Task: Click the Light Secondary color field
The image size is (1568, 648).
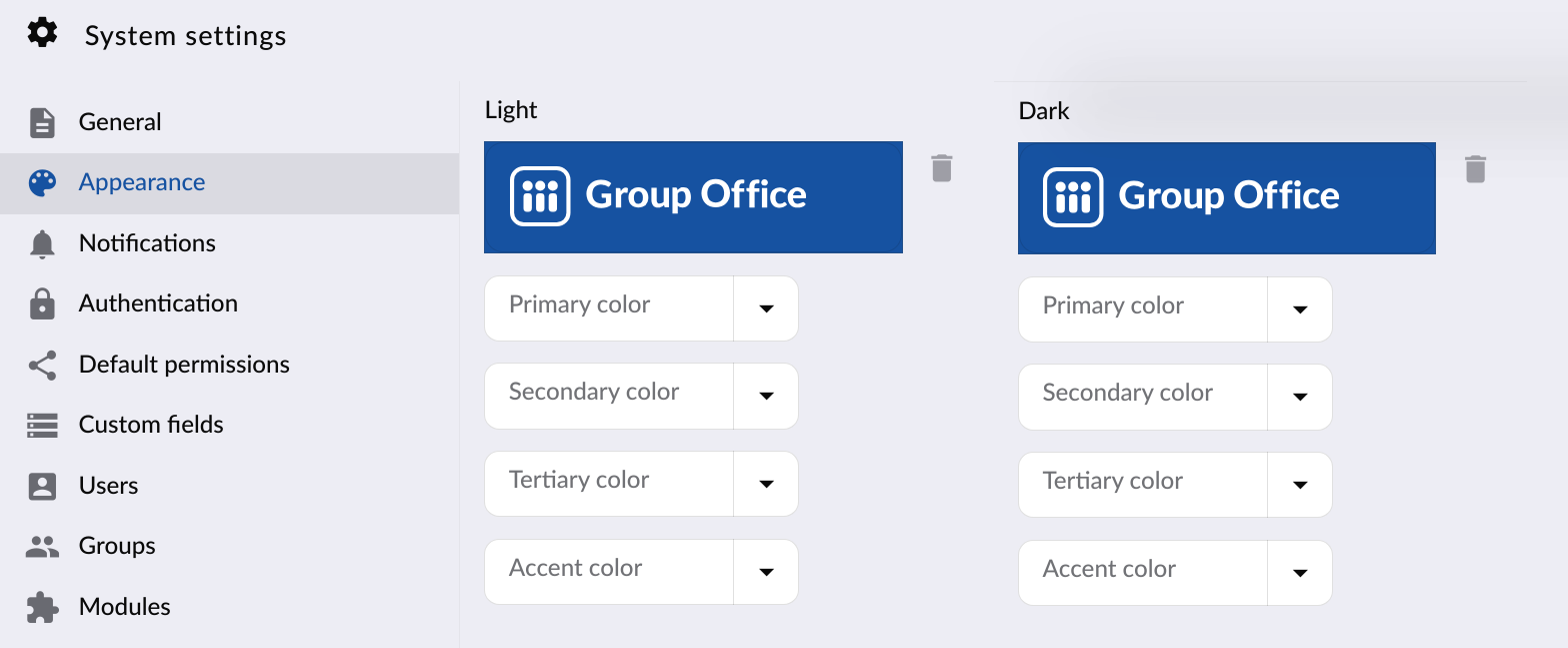Action: [x=609, y=396]
